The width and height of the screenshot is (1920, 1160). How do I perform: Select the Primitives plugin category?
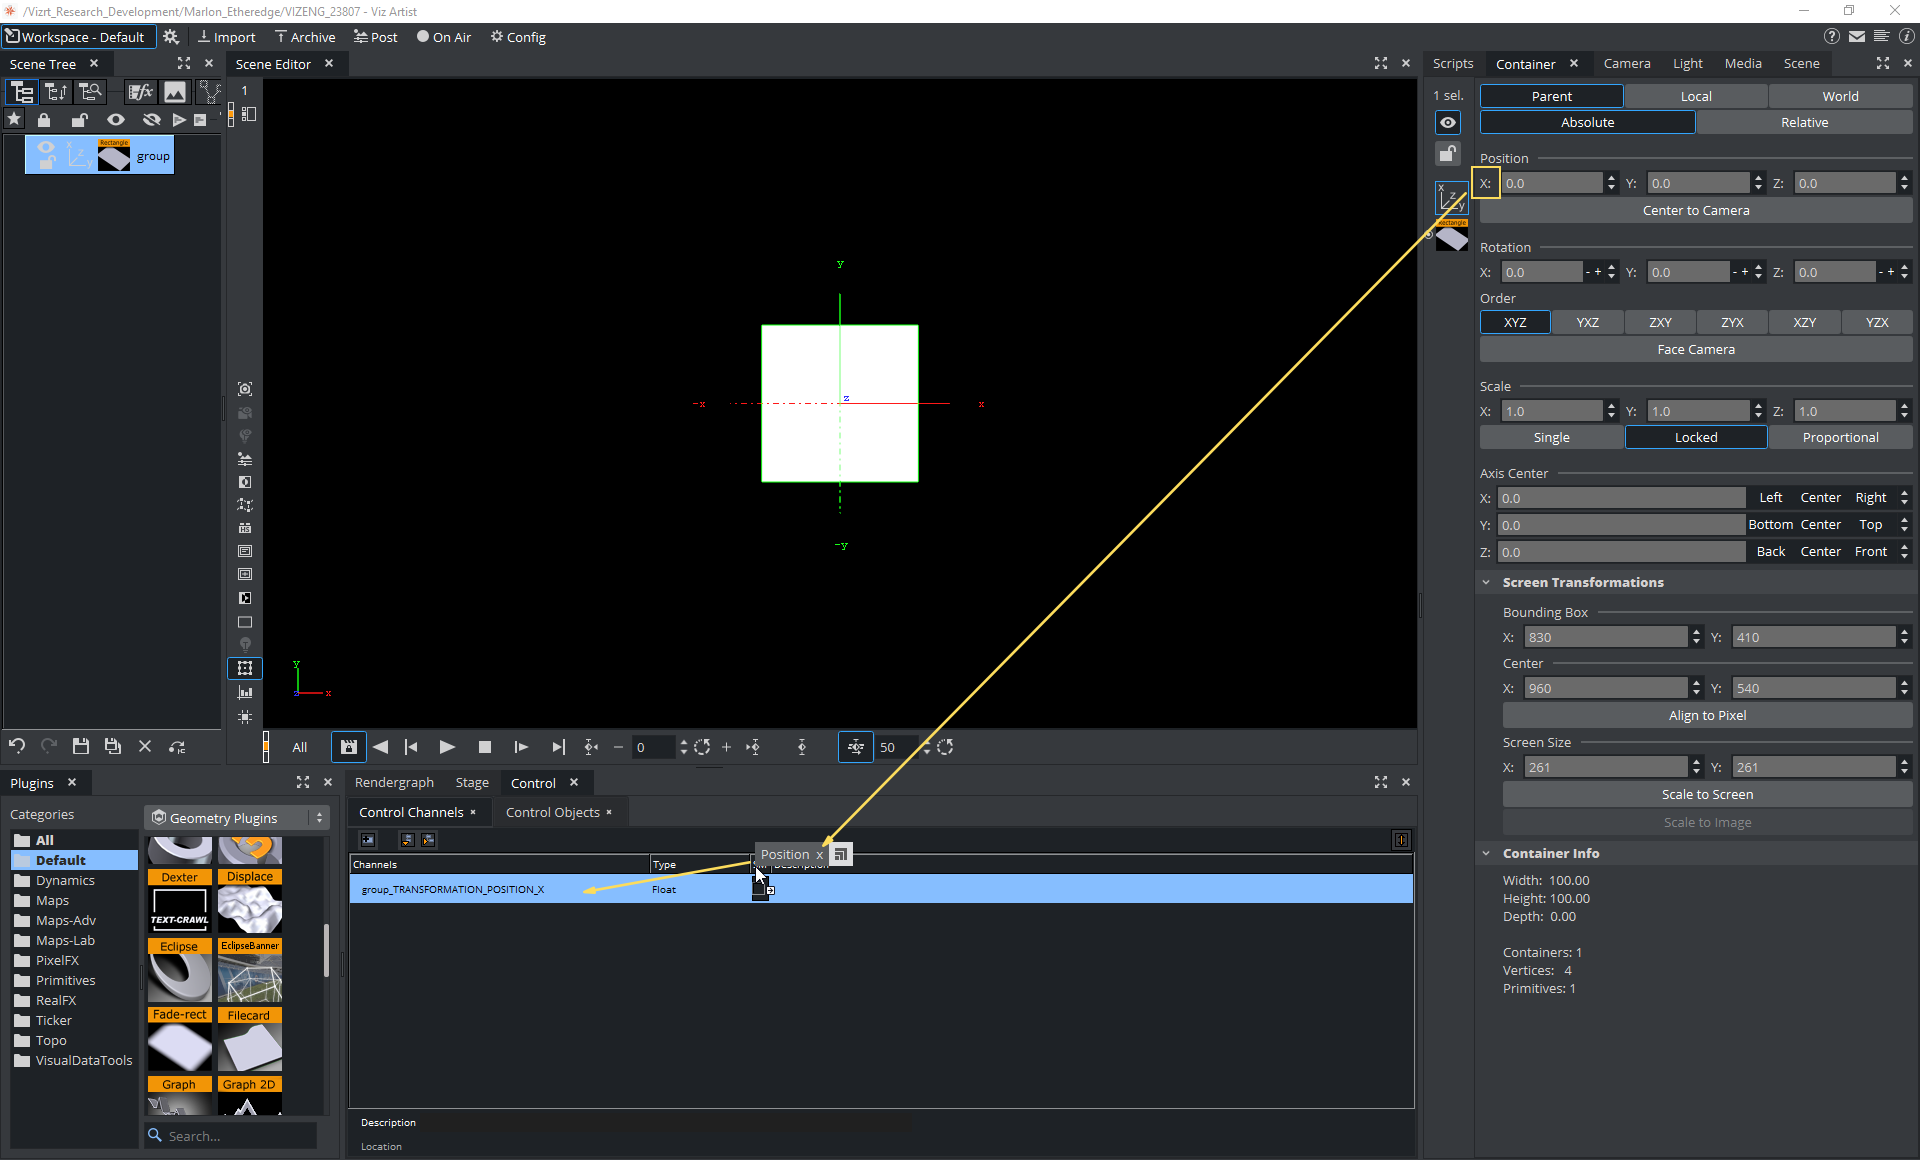[65, 980]
